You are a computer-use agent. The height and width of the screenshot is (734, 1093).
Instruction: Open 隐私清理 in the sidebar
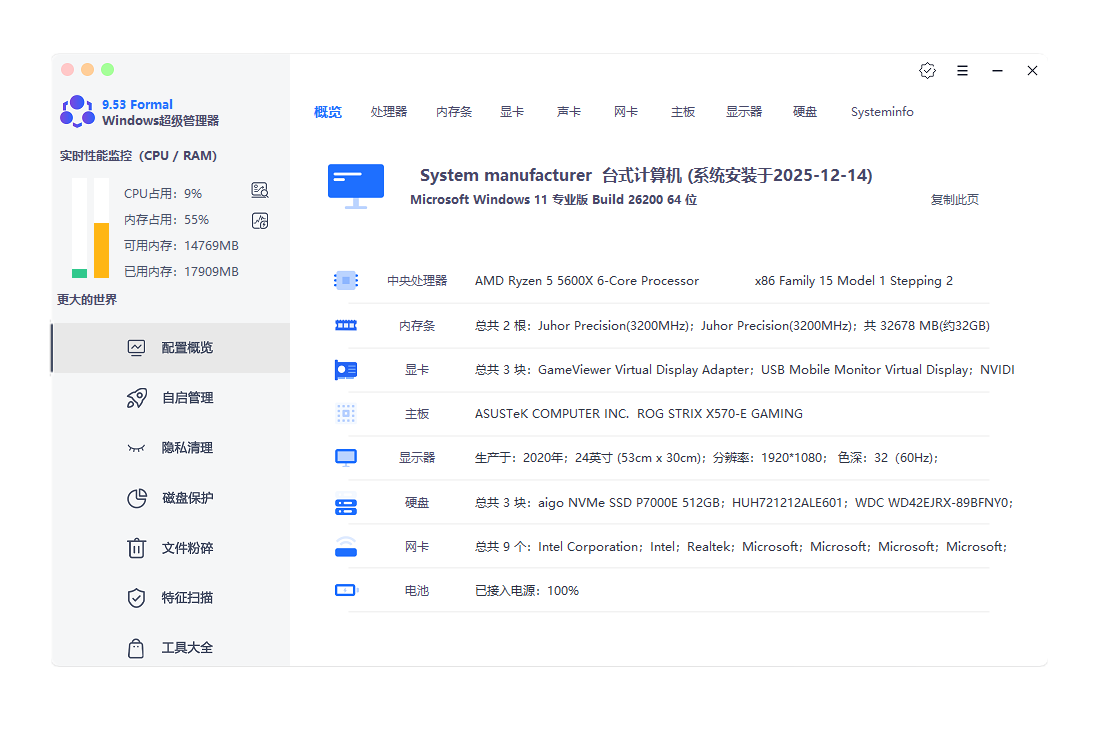click(x=187, y=448)
